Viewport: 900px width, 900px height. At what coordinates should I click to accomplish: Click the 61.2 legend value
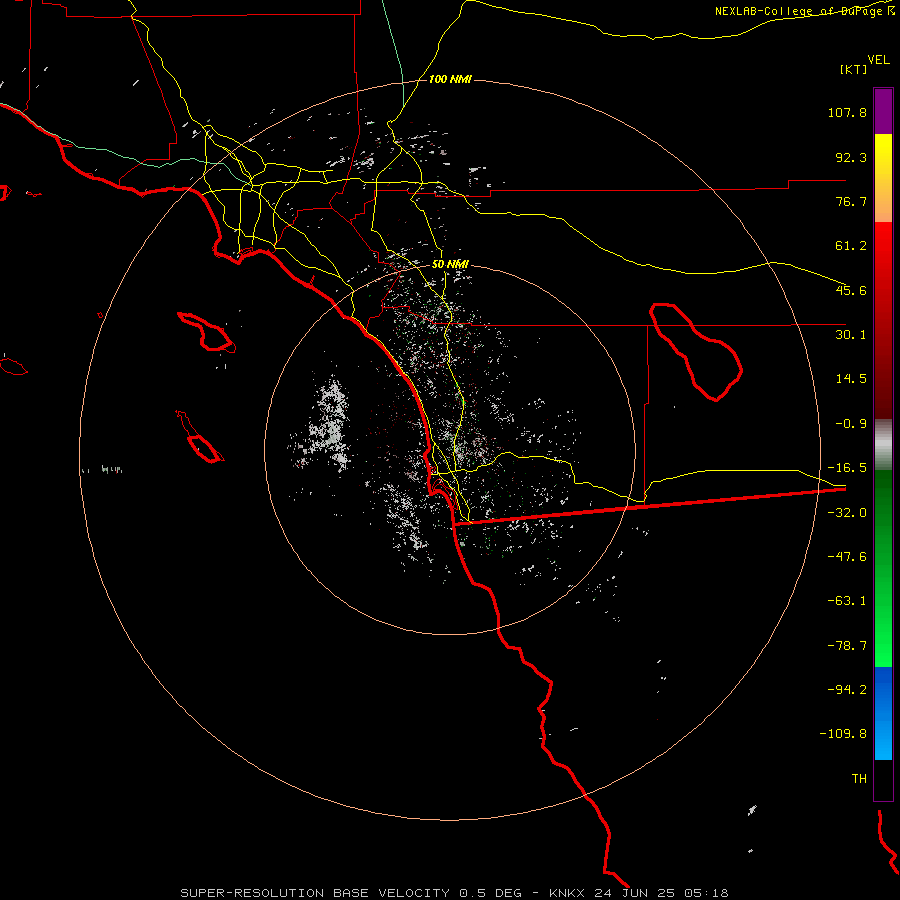(851, 246)
